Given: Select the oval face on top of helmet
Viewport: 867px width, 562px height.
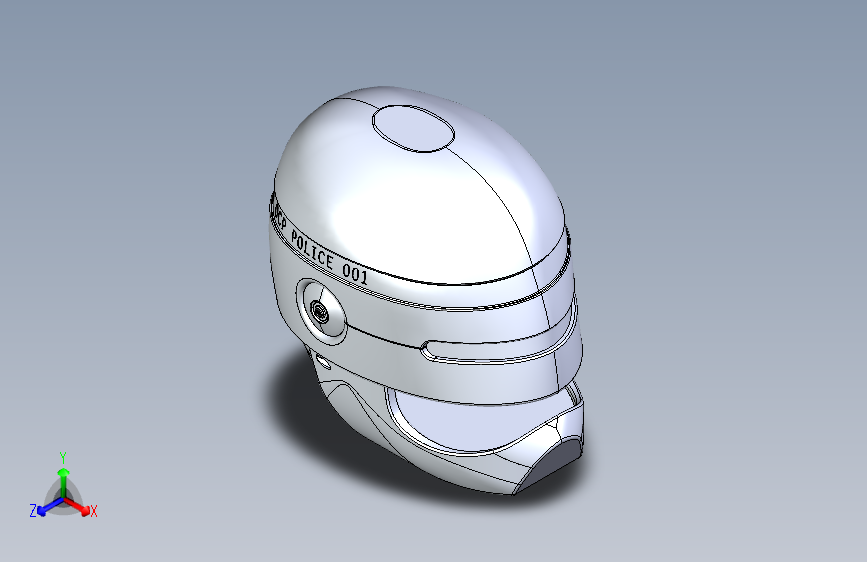Looking at the screenshot, I should point(413,128).
